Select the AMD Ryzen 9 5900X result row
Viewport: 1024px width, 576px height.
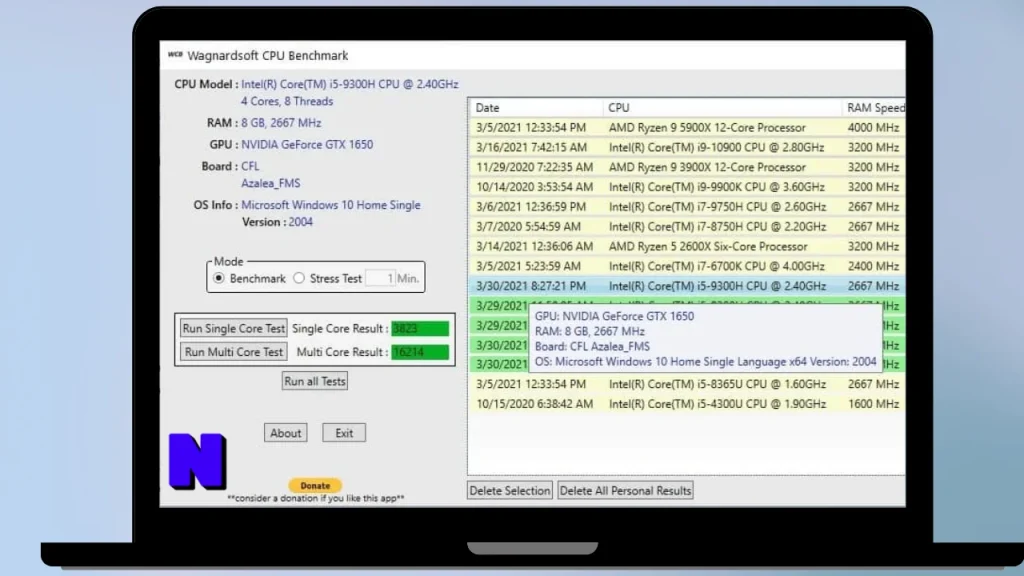[687, 127]
